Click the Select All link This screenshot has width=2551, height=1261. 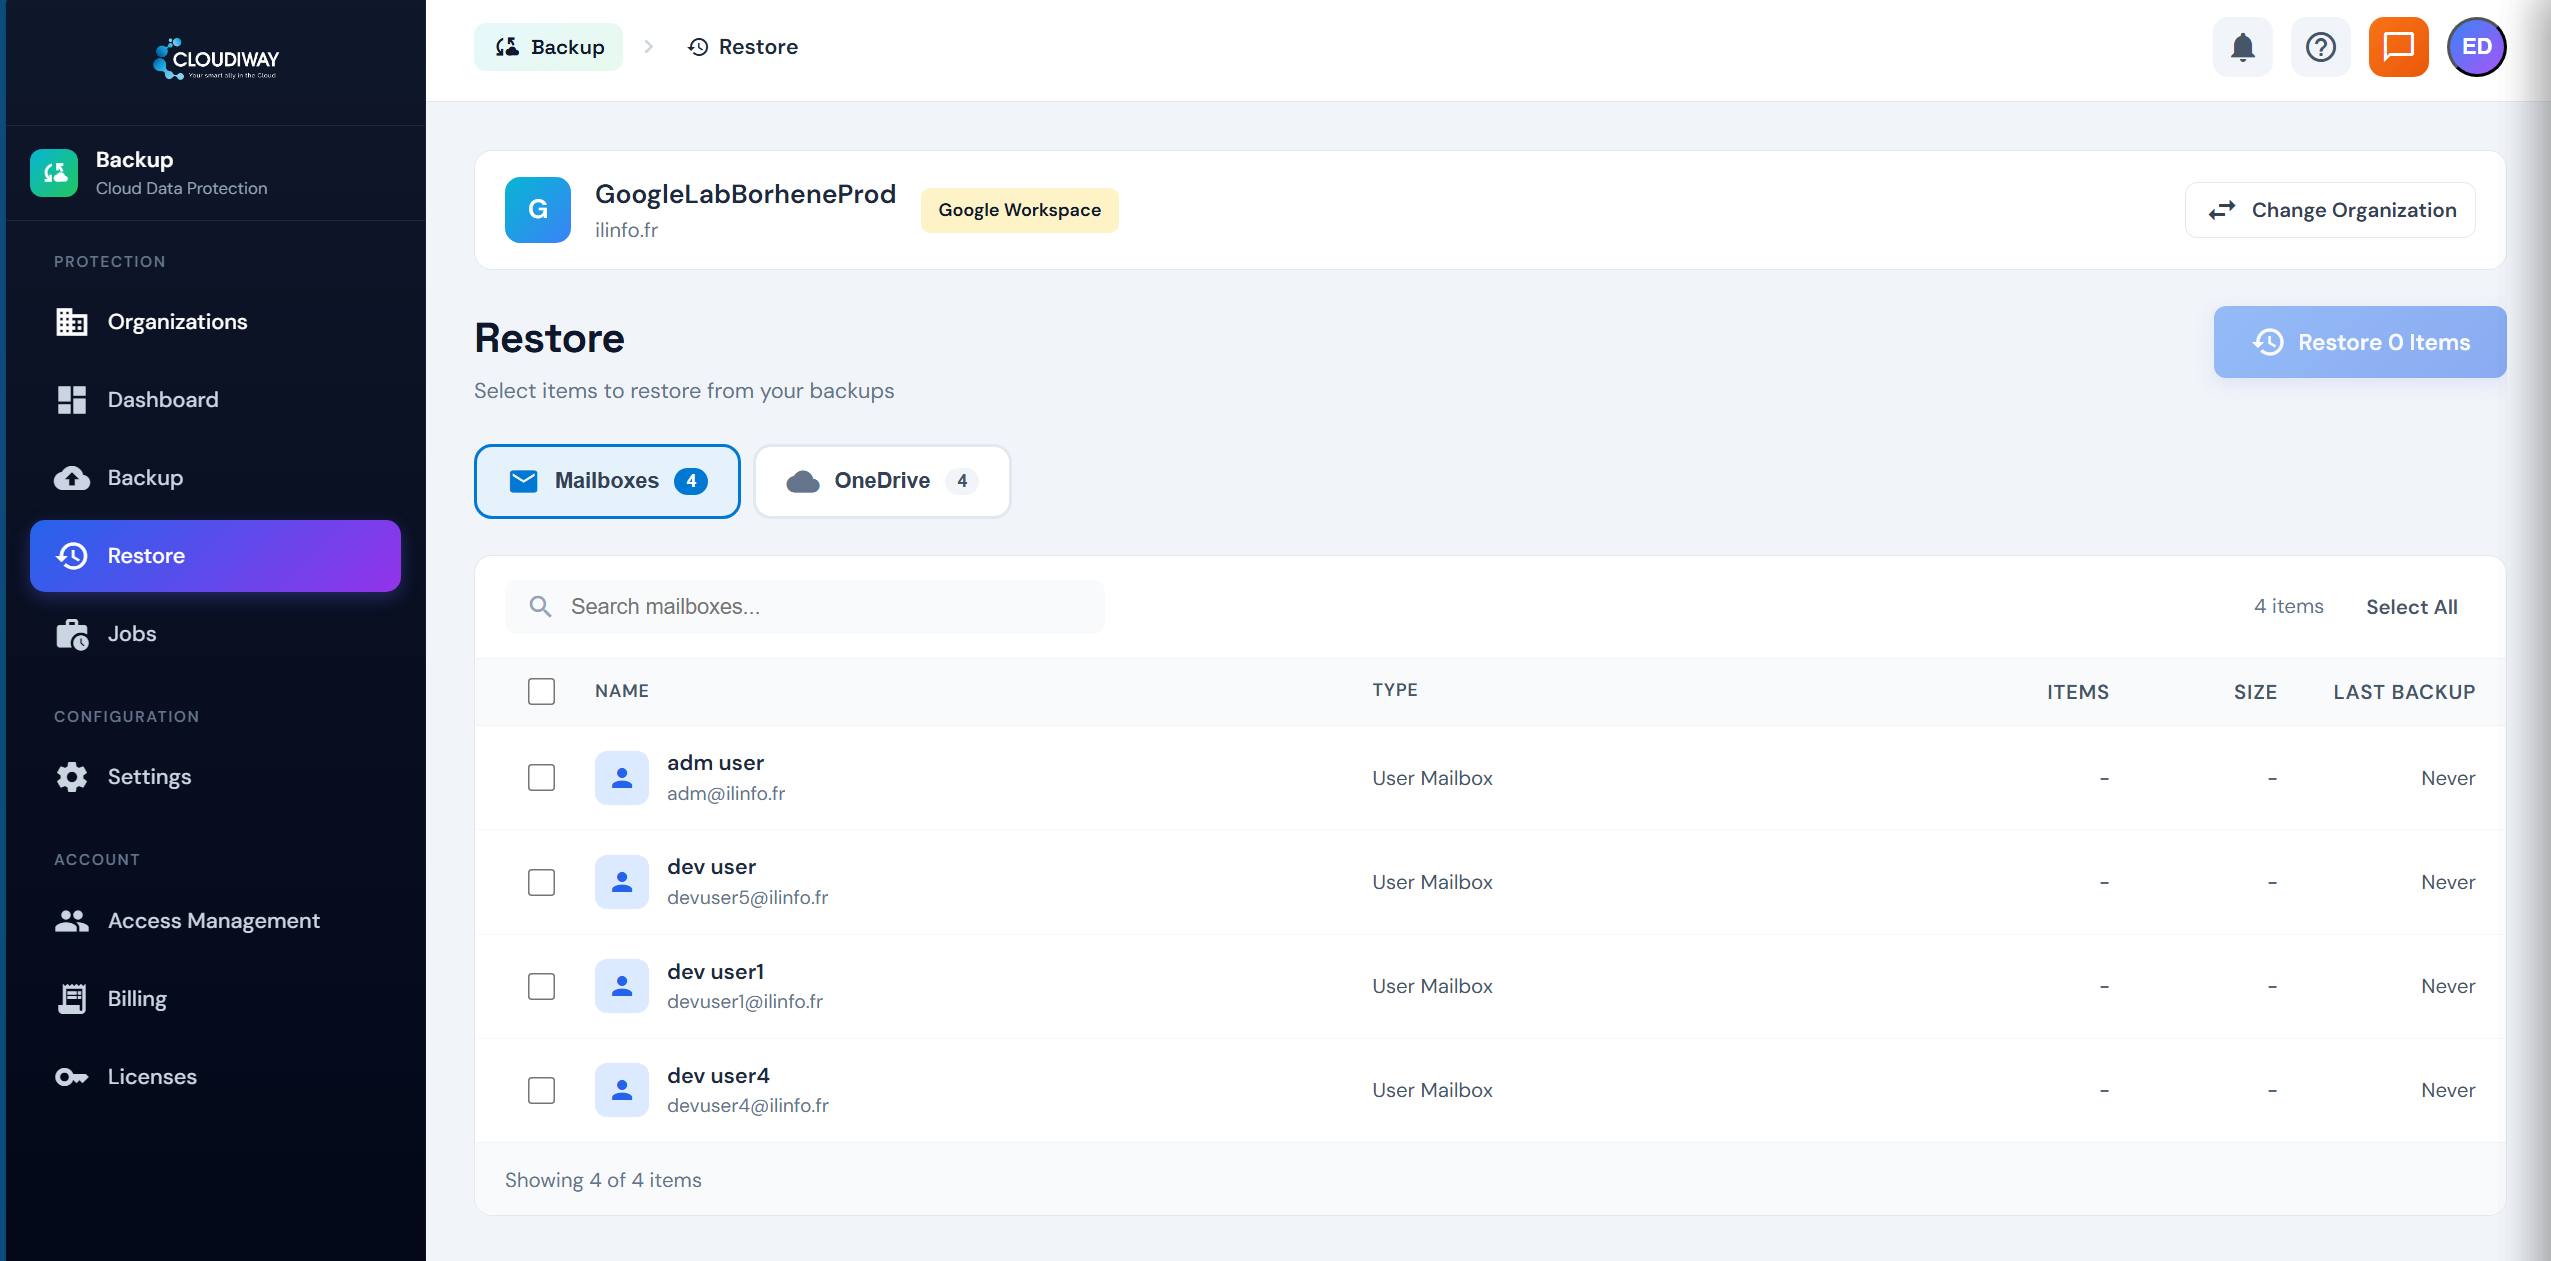pos(2411,607)
